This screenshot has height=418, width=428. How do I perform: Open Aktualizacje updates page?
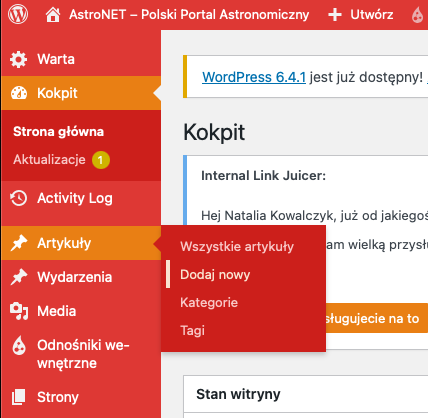49,160
